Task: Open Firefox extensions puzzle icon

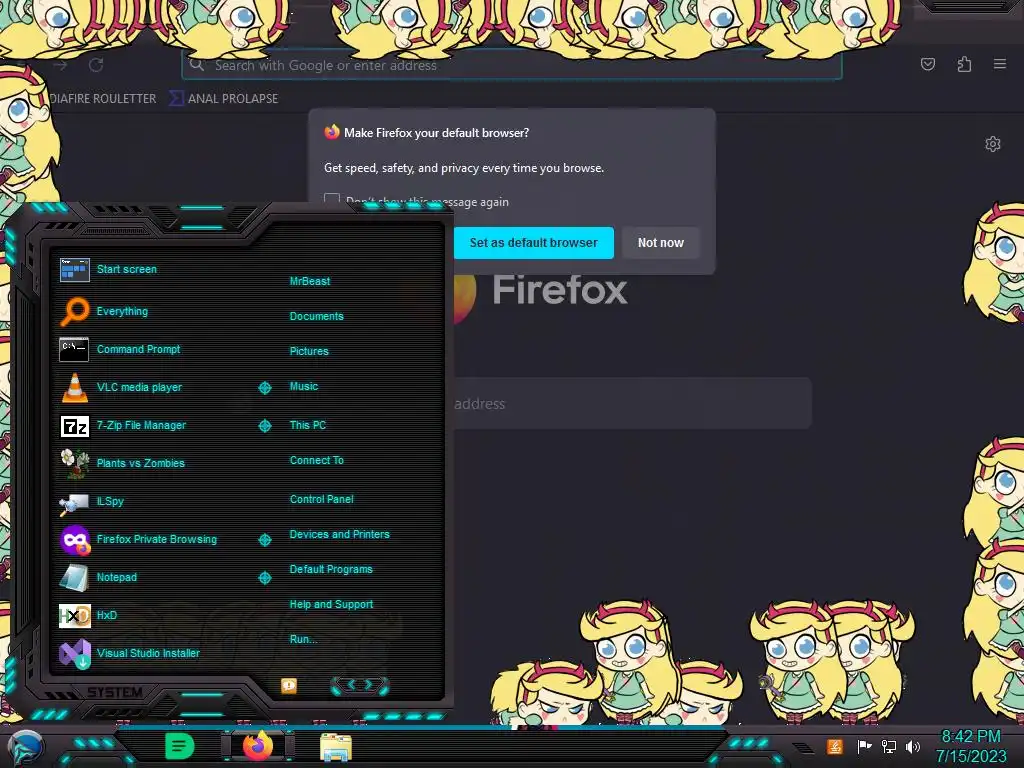Action: pos(965,64)
